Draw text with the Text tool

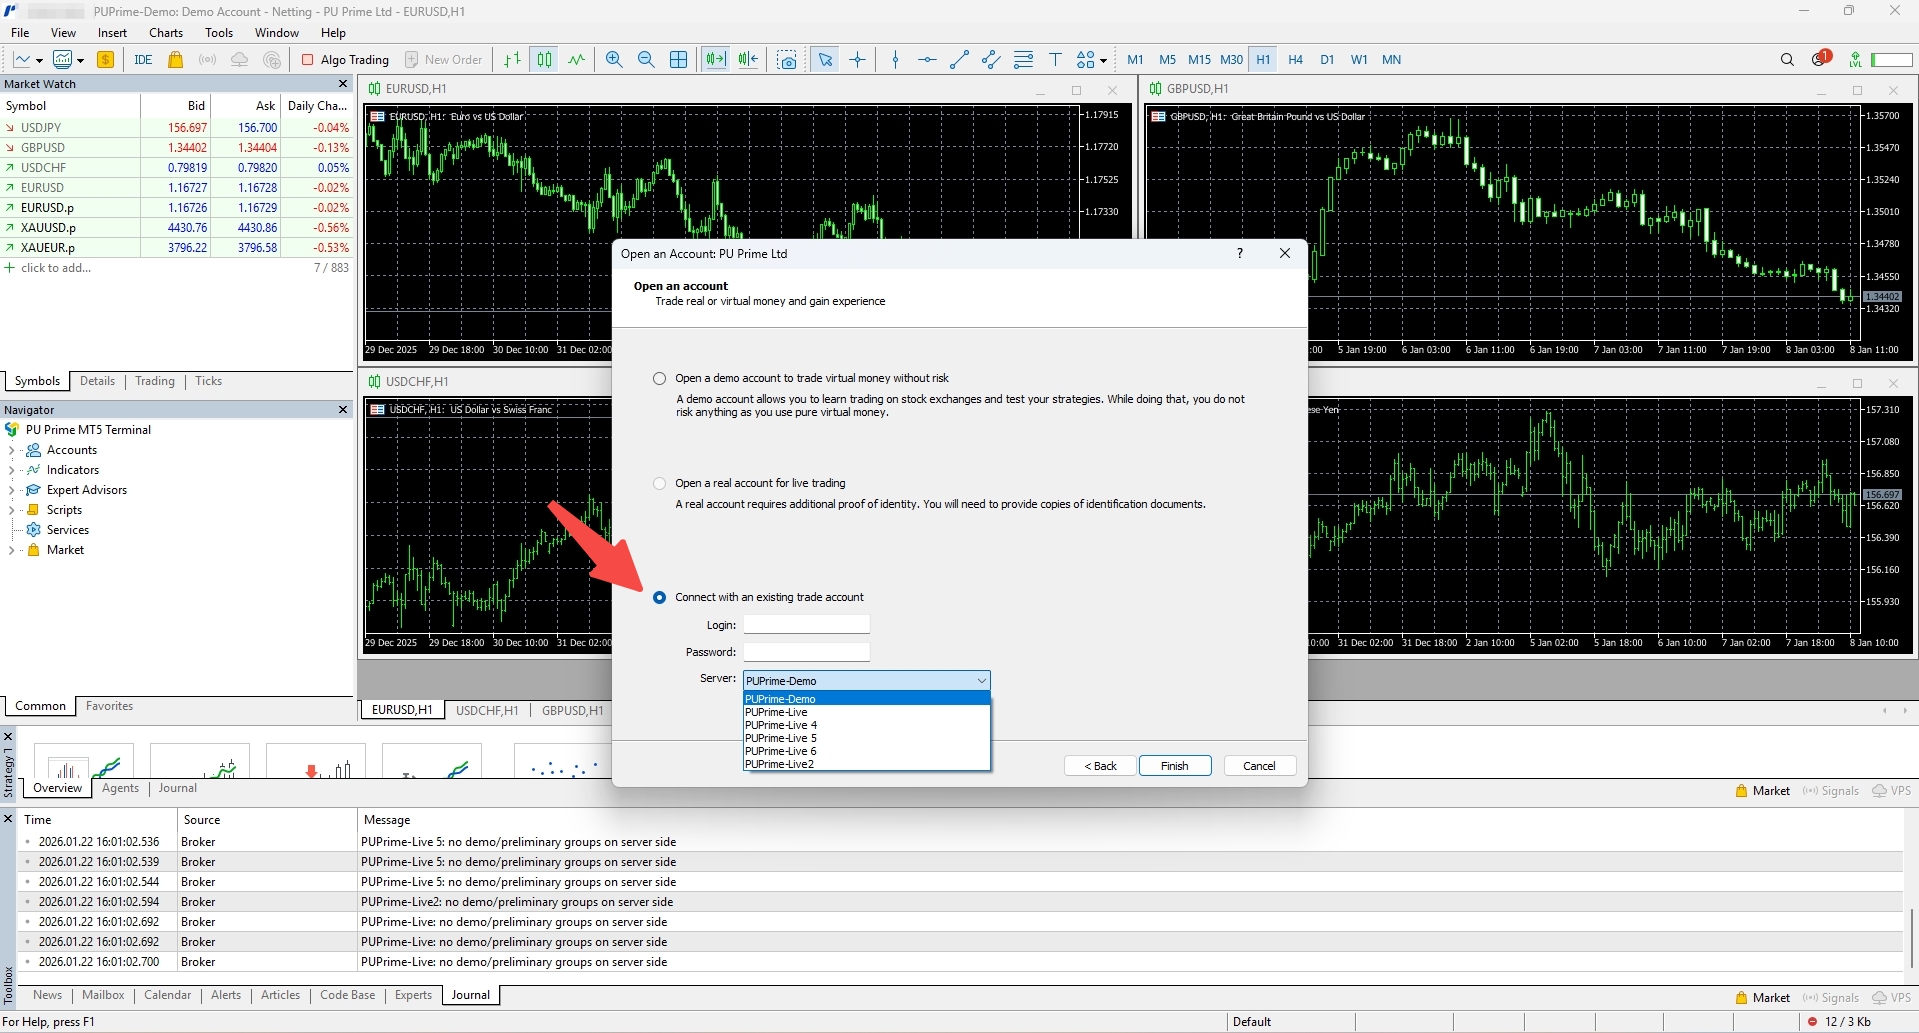(x=1055, y=60)
